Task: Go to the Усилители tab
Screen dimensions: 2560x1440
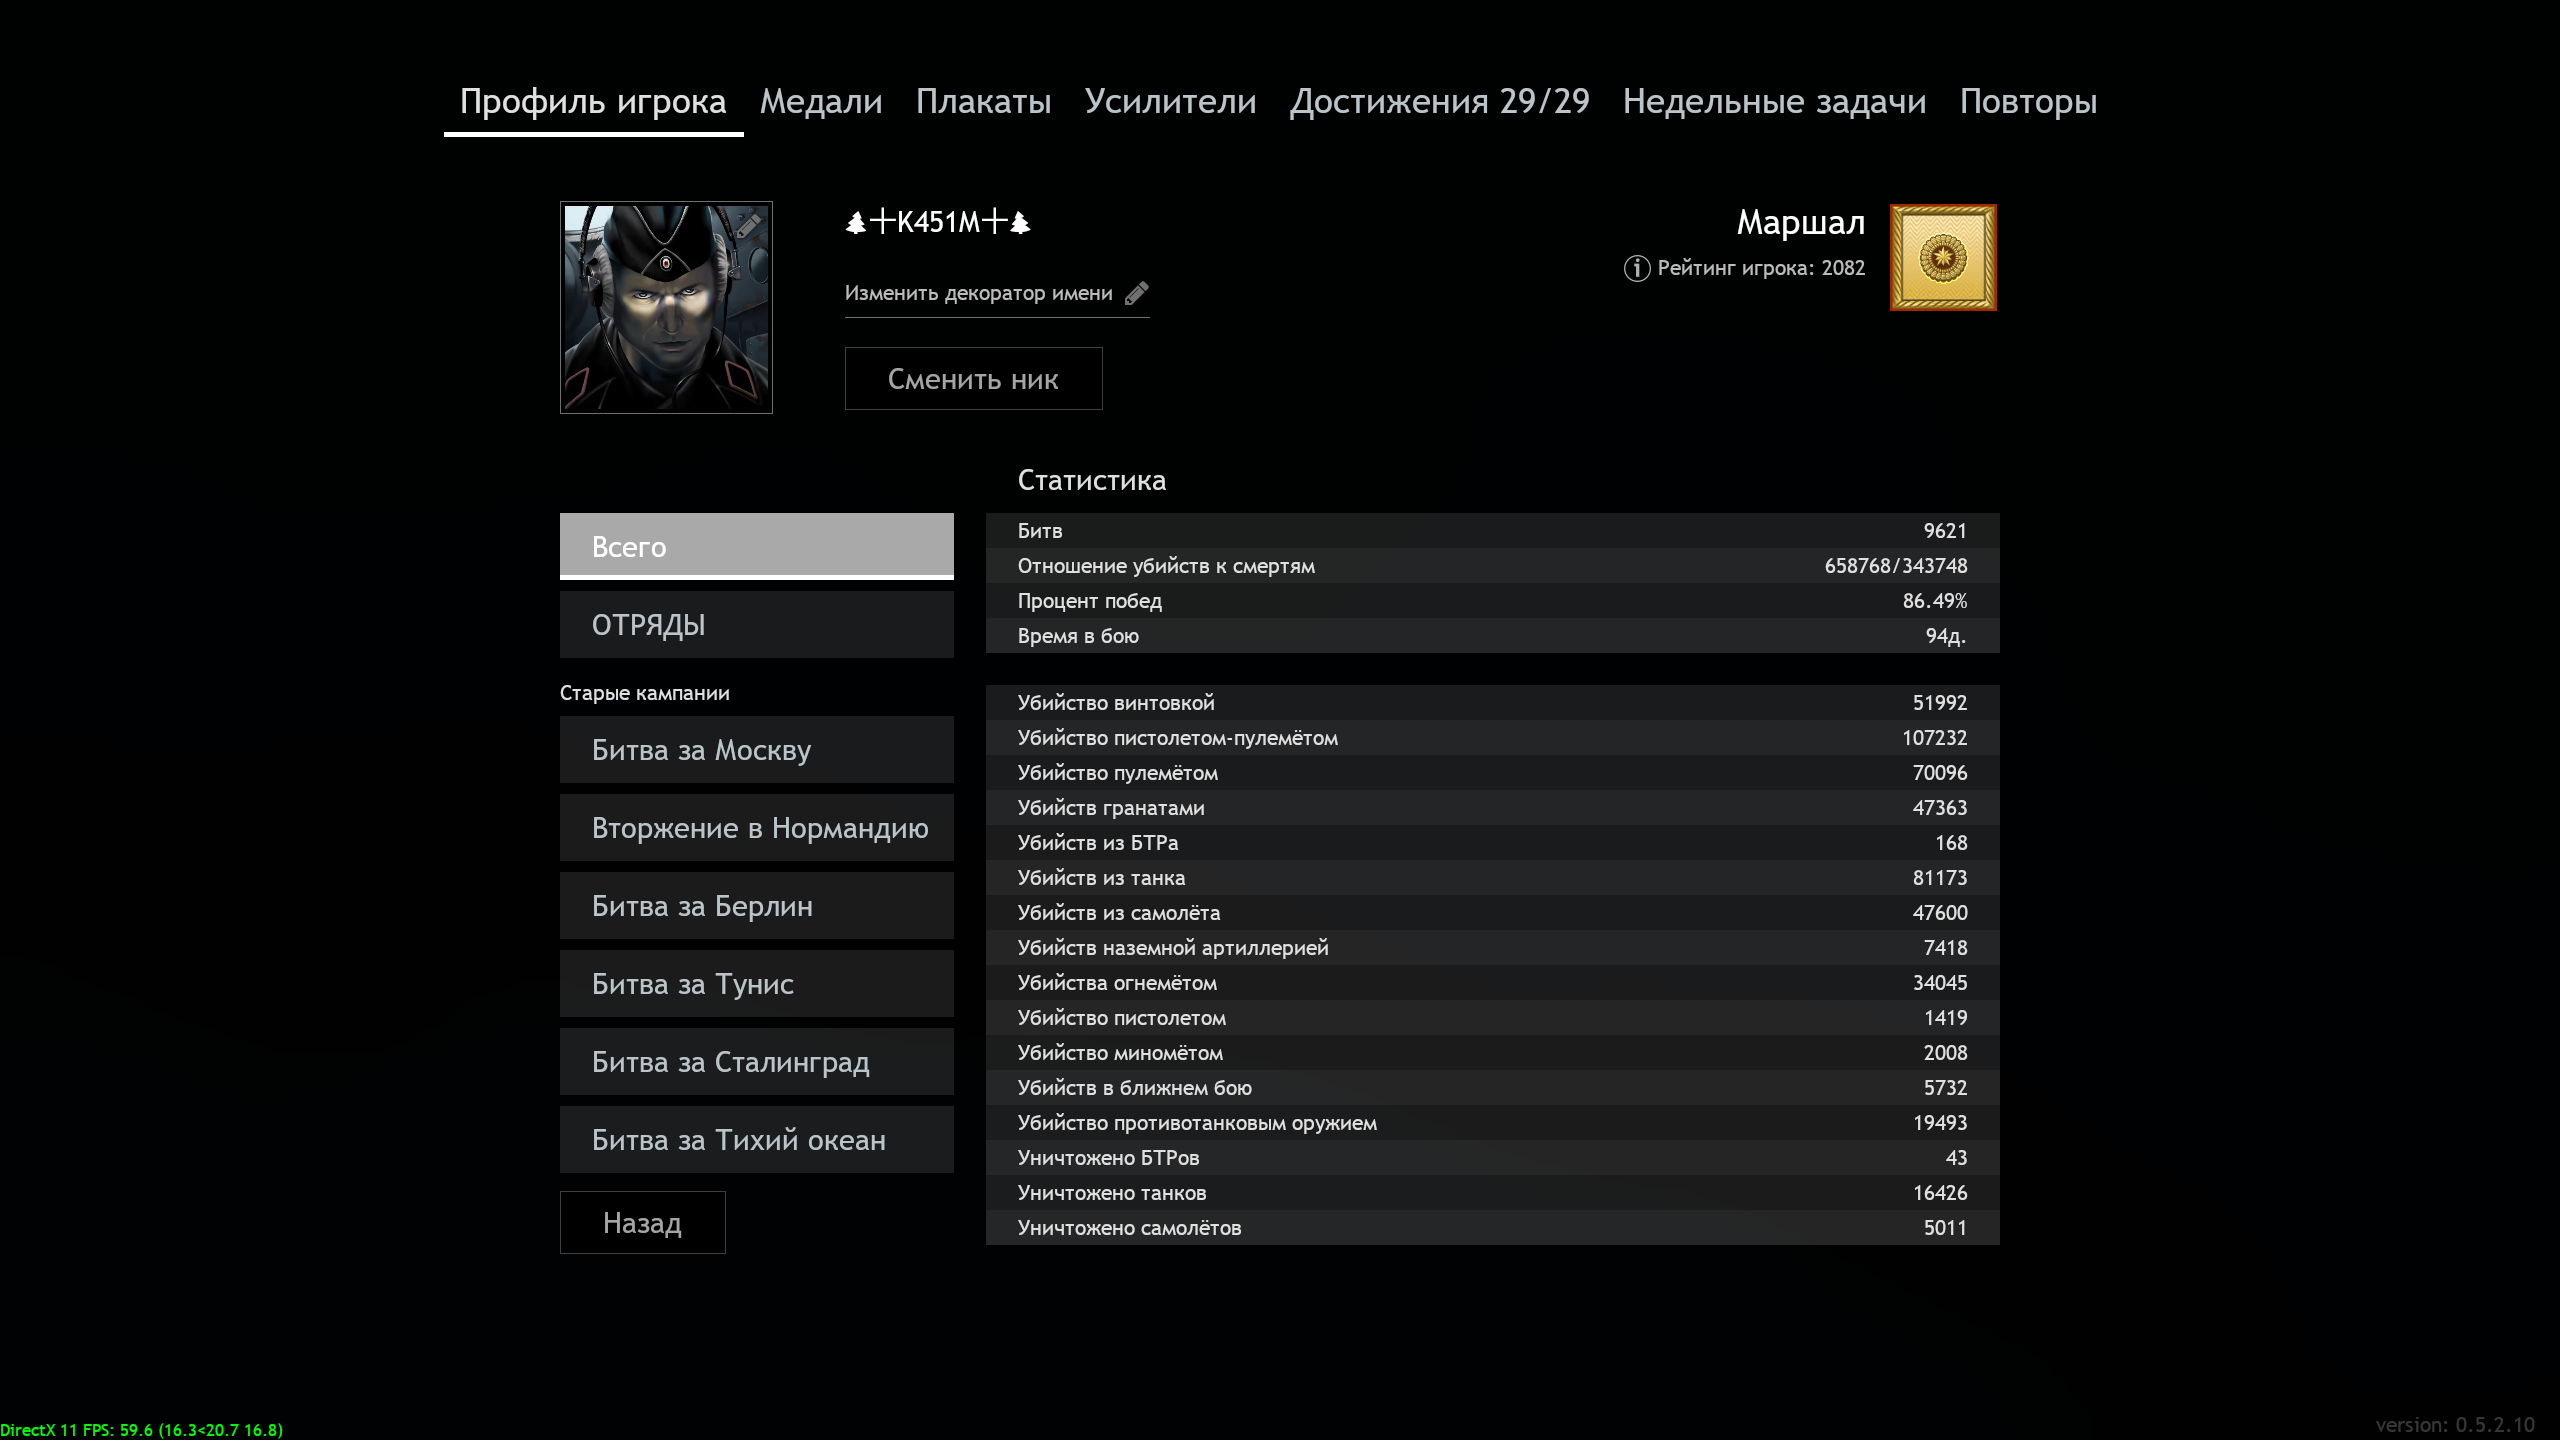Action: pyautogui.click(x=1170, y=102)
